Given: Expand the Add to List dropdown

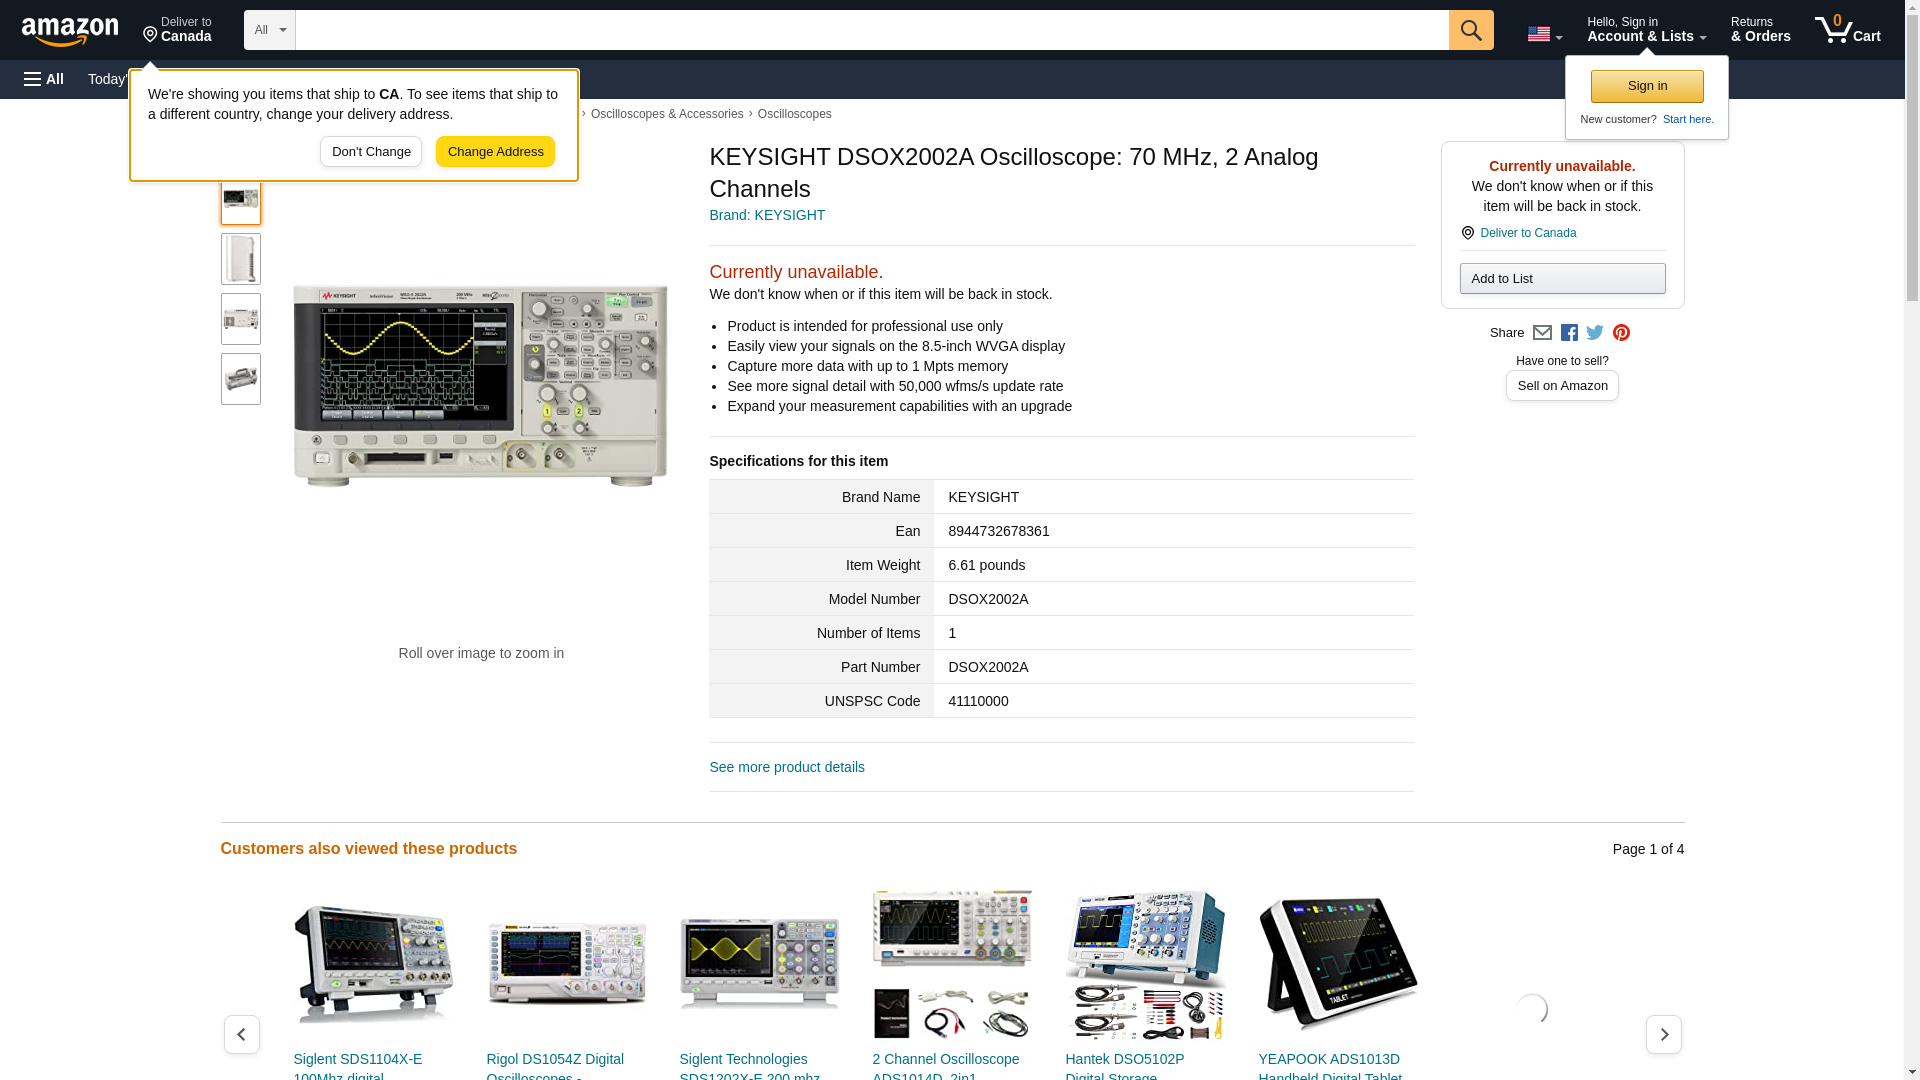Looking at the screenshot, I should coord(1562,279).
